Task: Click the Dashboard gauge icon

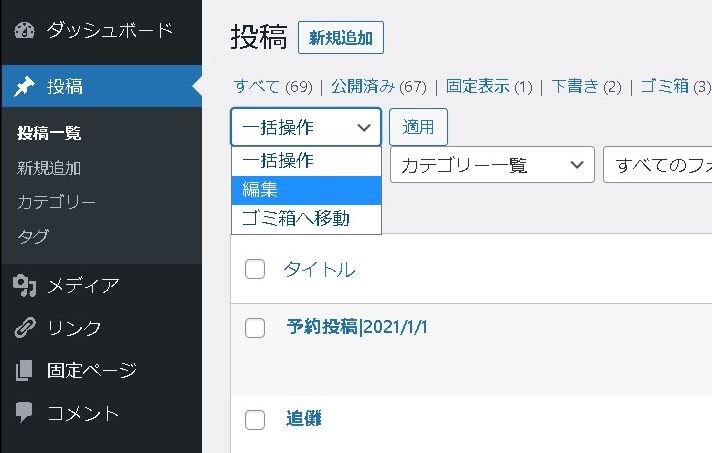Action: (25, 30)
